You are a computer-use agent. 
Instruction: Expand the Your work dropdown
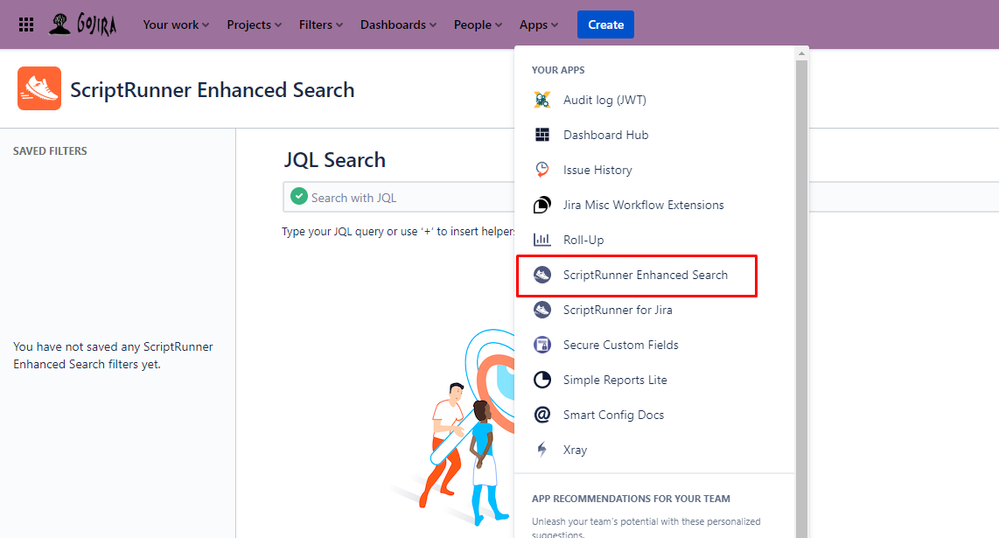pos(176,25)
